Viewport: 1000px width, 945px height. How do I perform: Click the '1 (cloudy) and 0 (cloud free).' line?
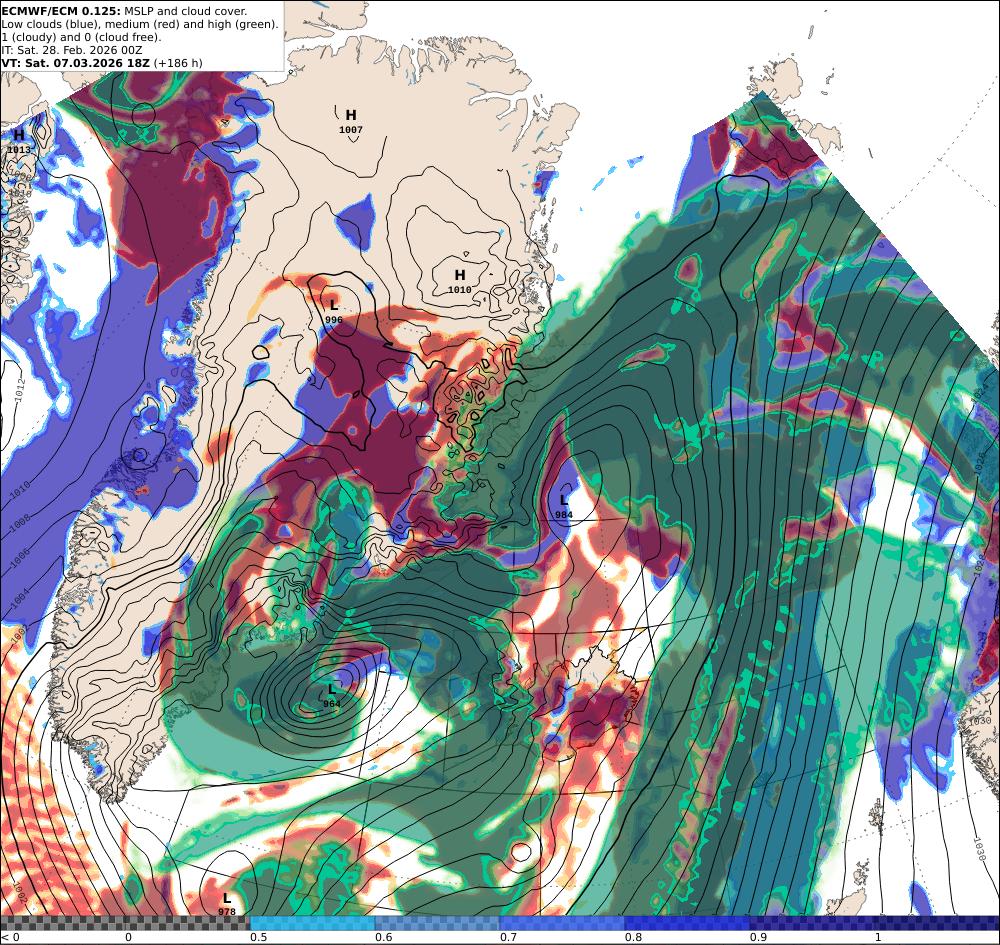click(81, 37)
